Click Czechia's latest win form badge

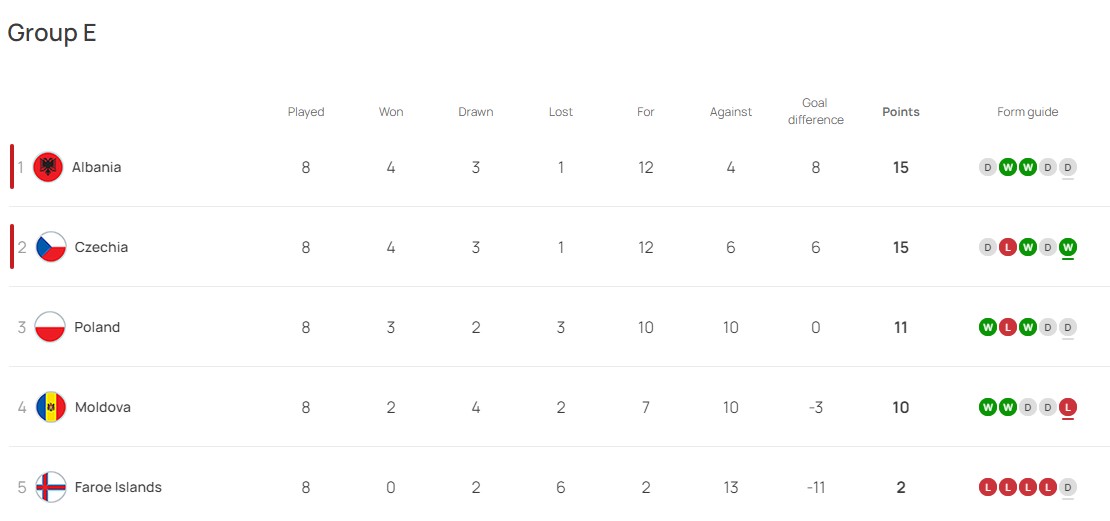(1068, 247)
